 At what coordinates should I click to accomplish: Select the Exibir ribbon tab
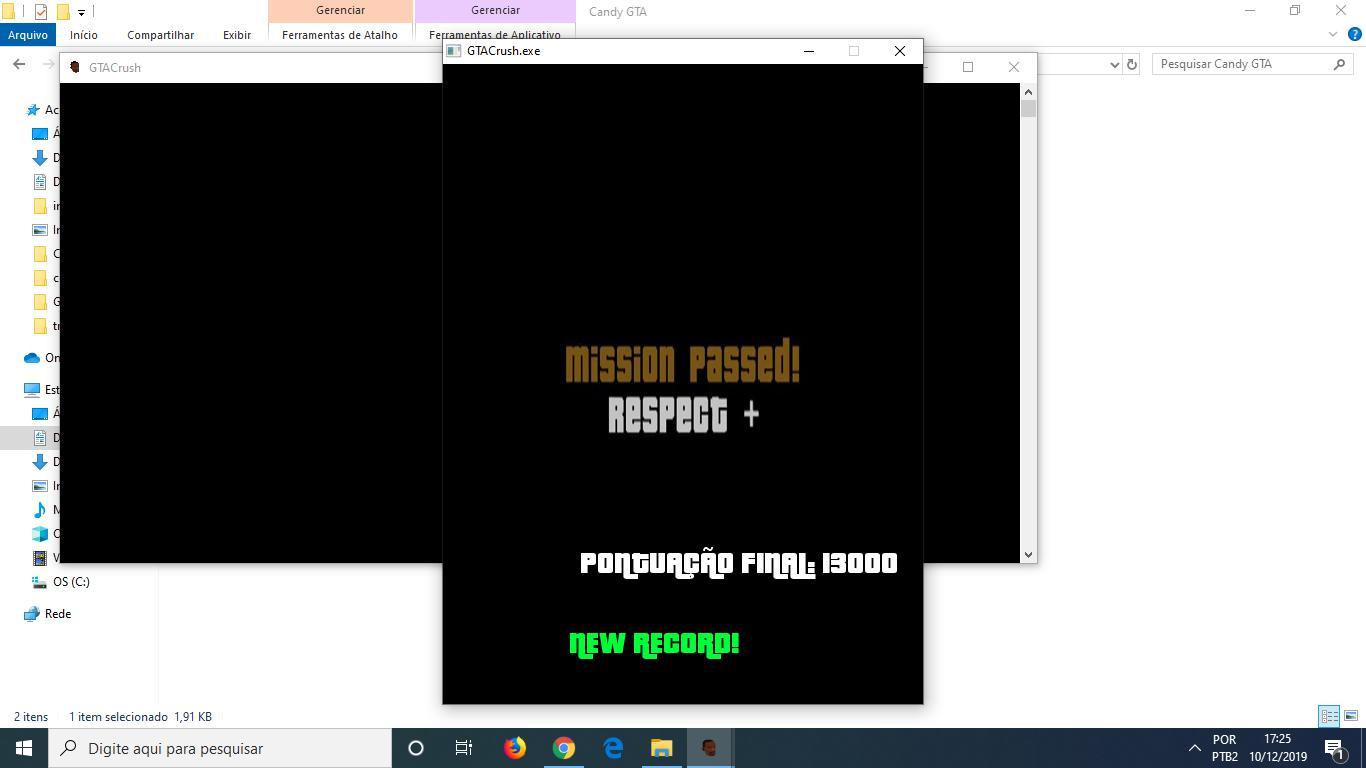(x=237, y=35)
